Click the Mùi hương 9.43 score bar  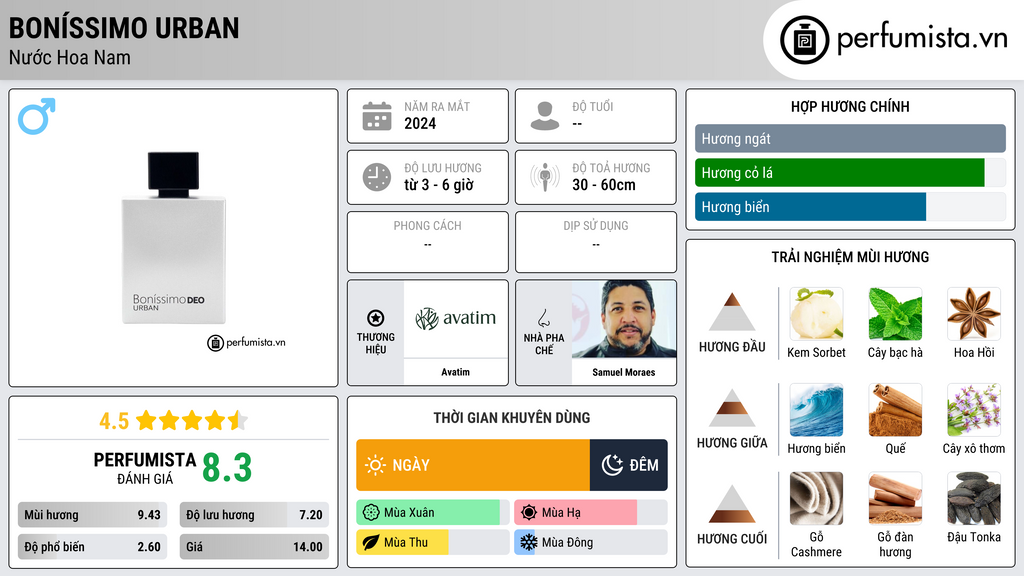tap(92, 515)
